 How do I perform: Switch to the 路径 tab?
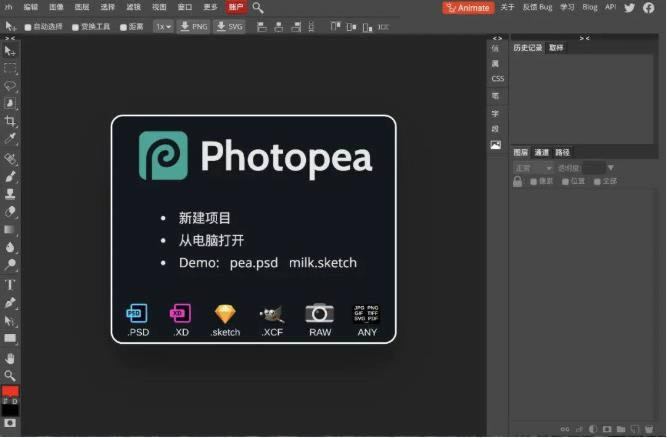(562, 152)
